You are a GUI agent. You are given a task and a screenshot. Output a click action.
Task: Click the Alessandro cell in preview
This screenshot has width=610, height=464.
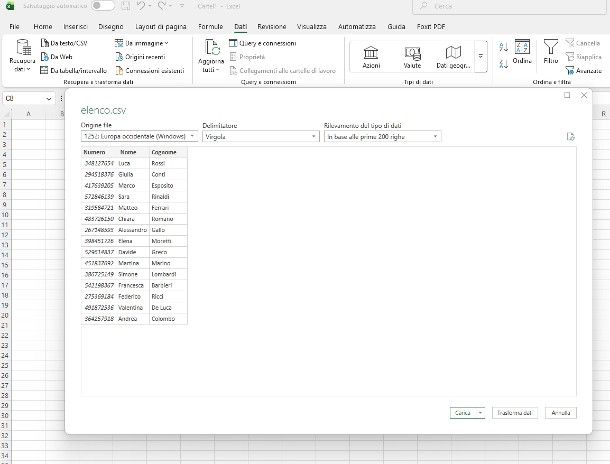coord(133,230)
